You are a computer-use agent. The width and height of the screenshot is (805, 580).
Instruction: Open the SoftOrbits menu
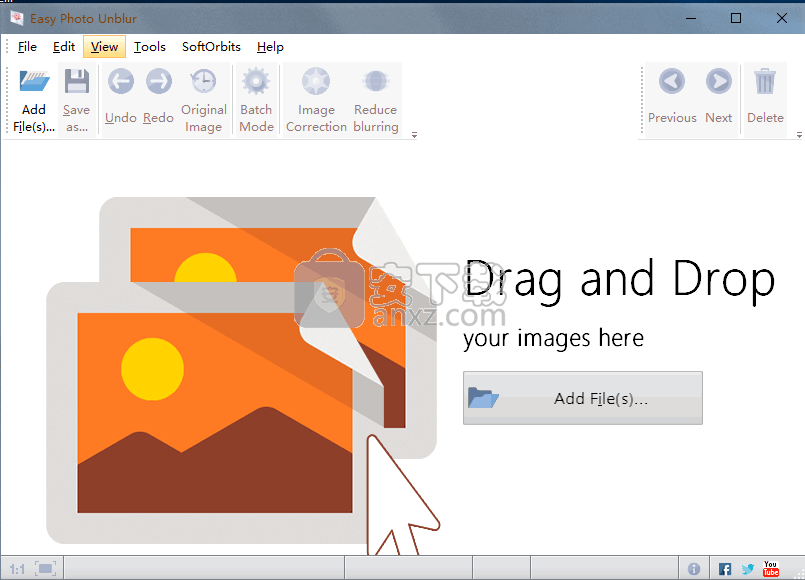(211, 47)
